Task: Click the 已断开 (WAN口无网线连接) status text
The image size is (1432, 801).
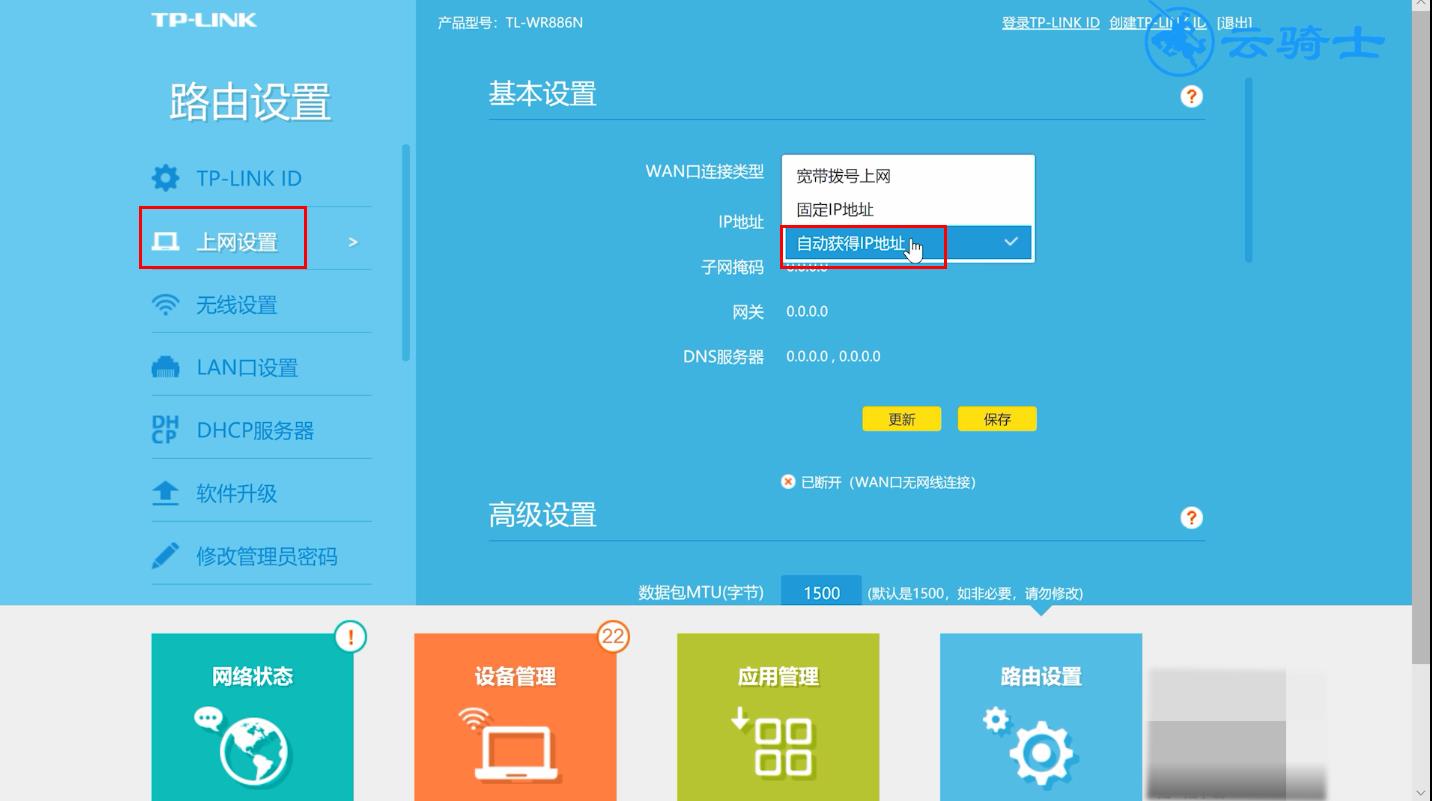Action: [888, 482]
